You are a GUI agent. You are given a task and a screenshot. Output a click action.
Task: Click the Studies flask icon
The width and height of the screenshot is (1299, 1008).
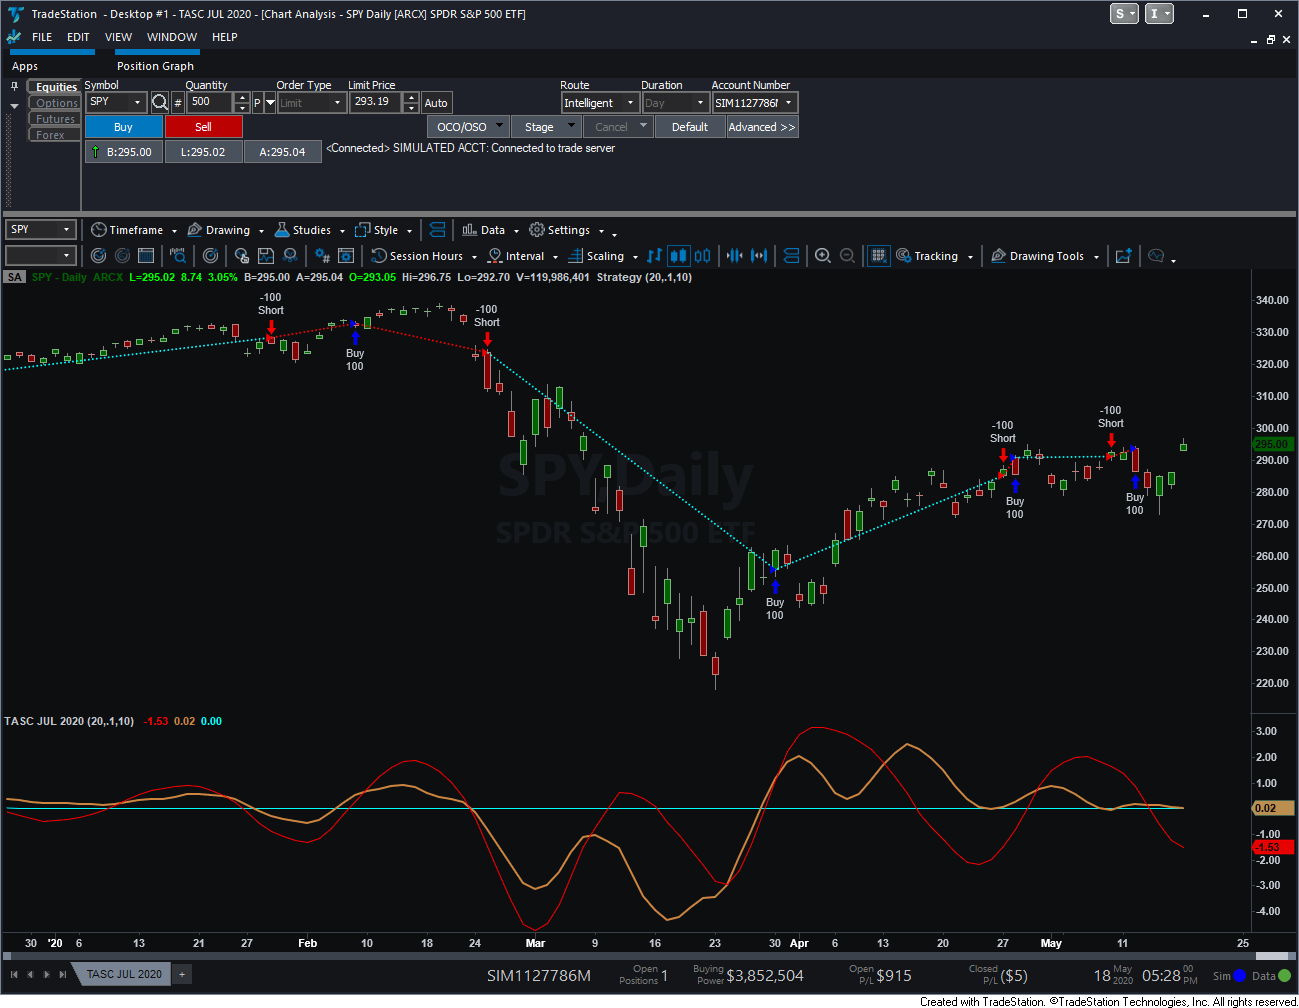(x=282, y=230)
